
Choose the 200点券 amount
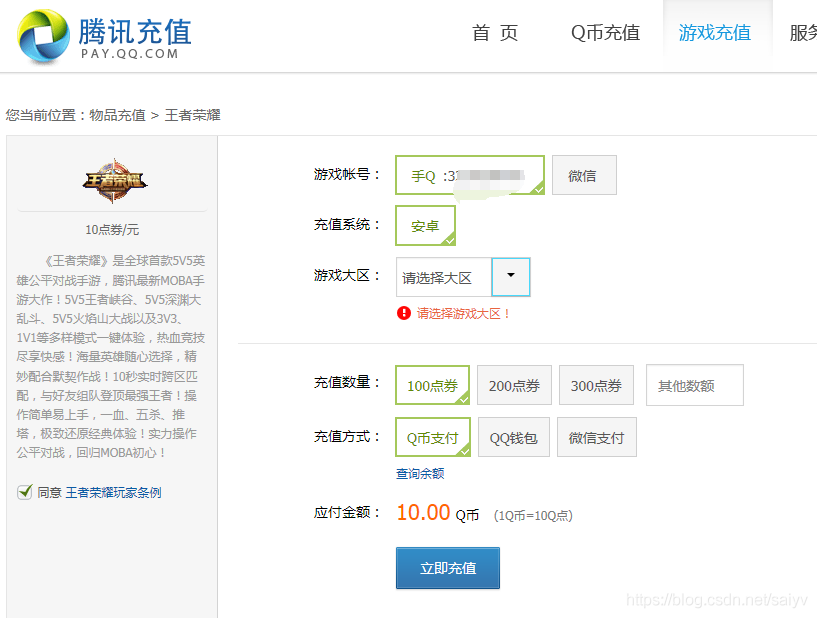coord(514,385)
